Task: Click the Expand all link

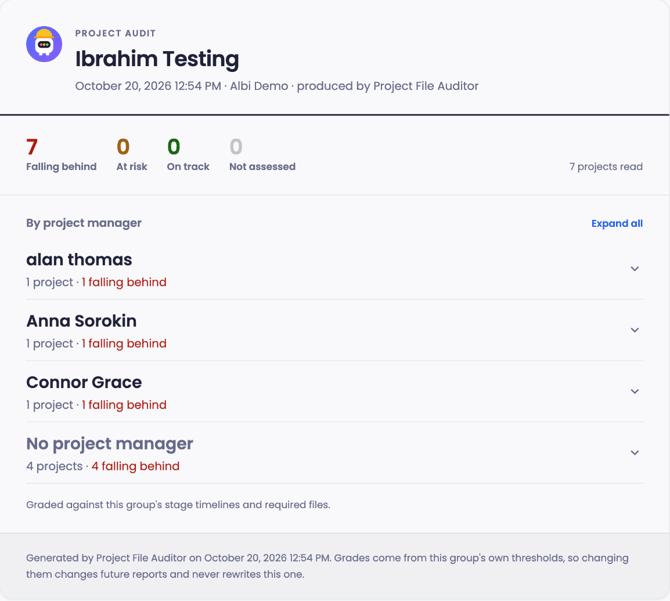Action: (x=617, y=223)
